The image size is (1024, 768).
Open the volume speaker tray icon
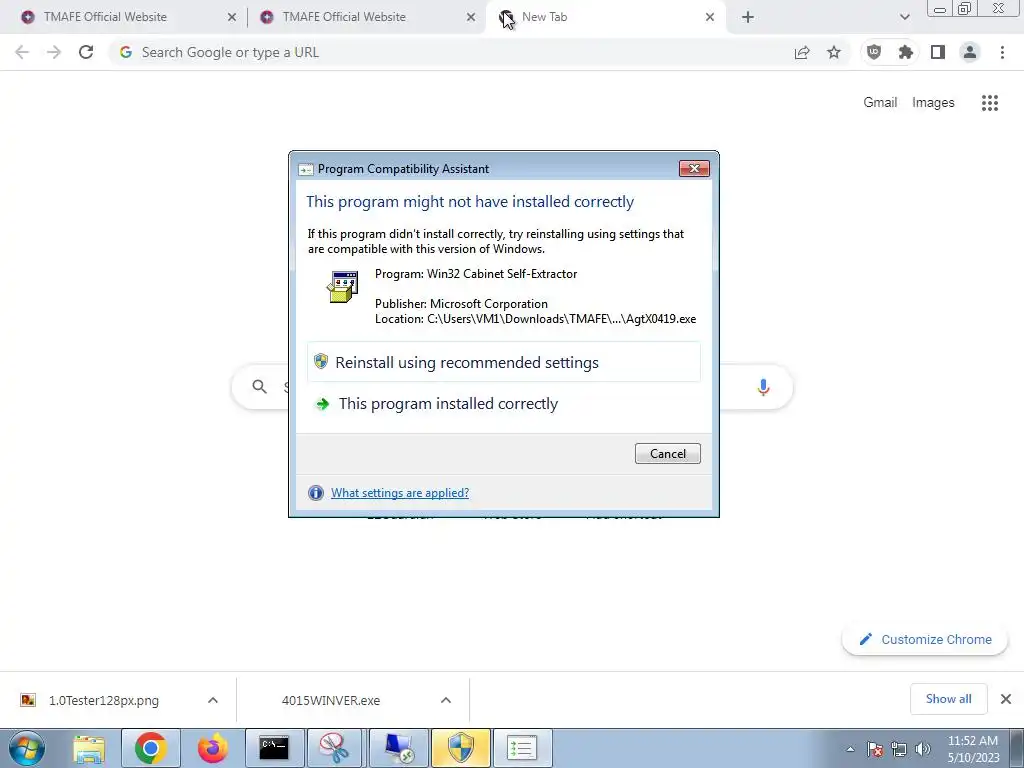click(x=922, y=749)
